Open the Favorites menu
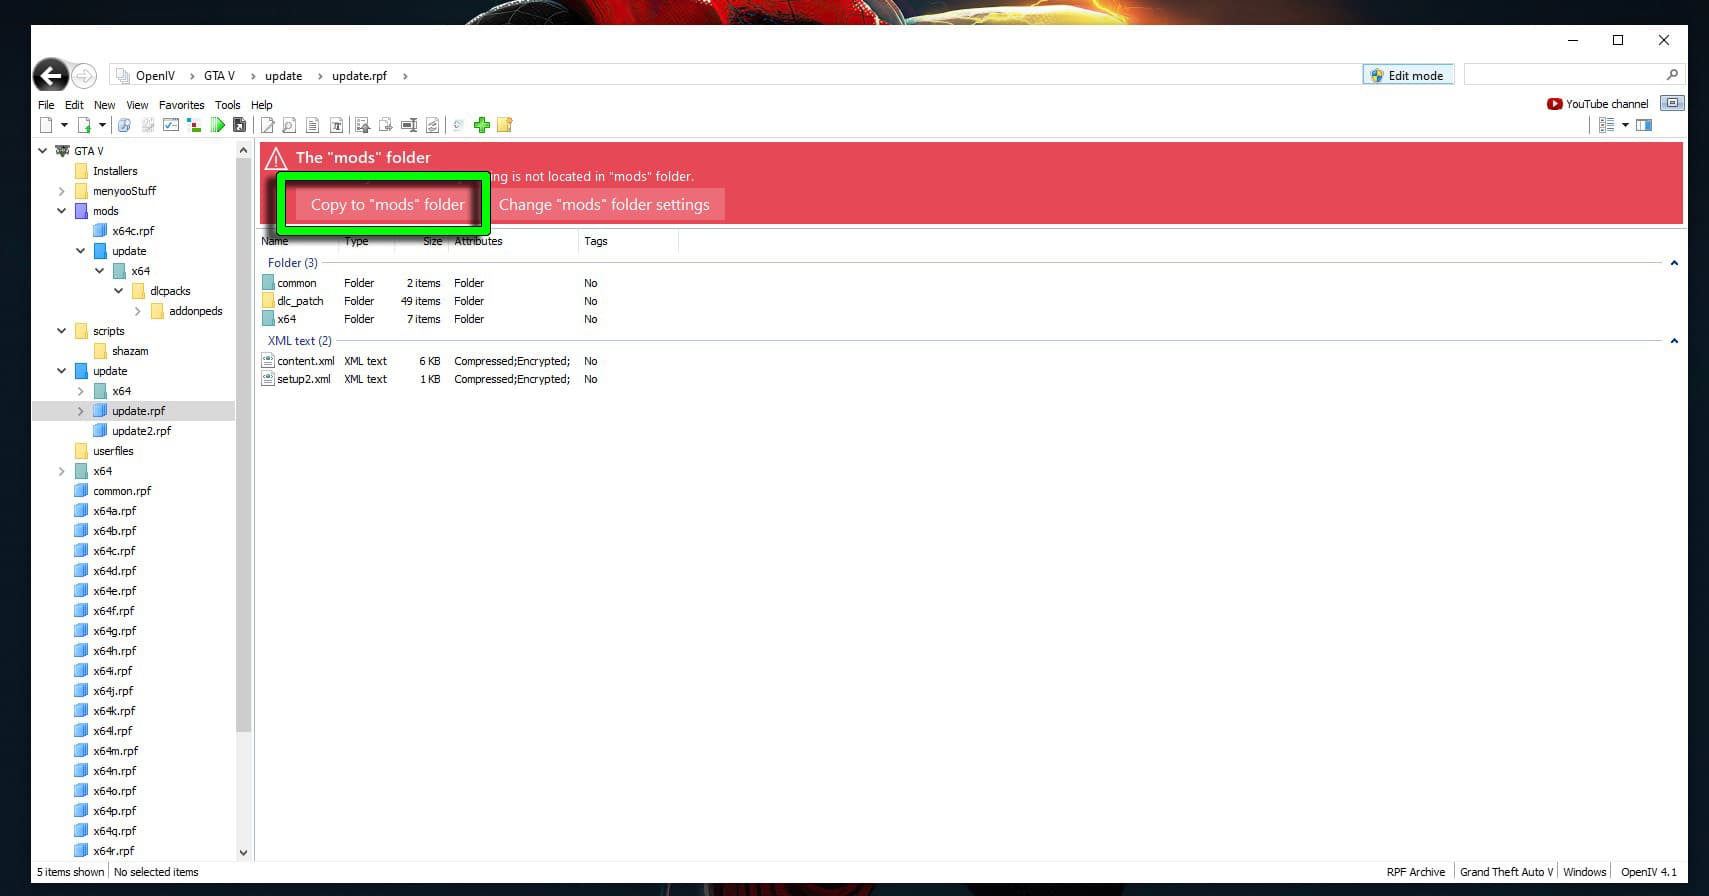 181,105
